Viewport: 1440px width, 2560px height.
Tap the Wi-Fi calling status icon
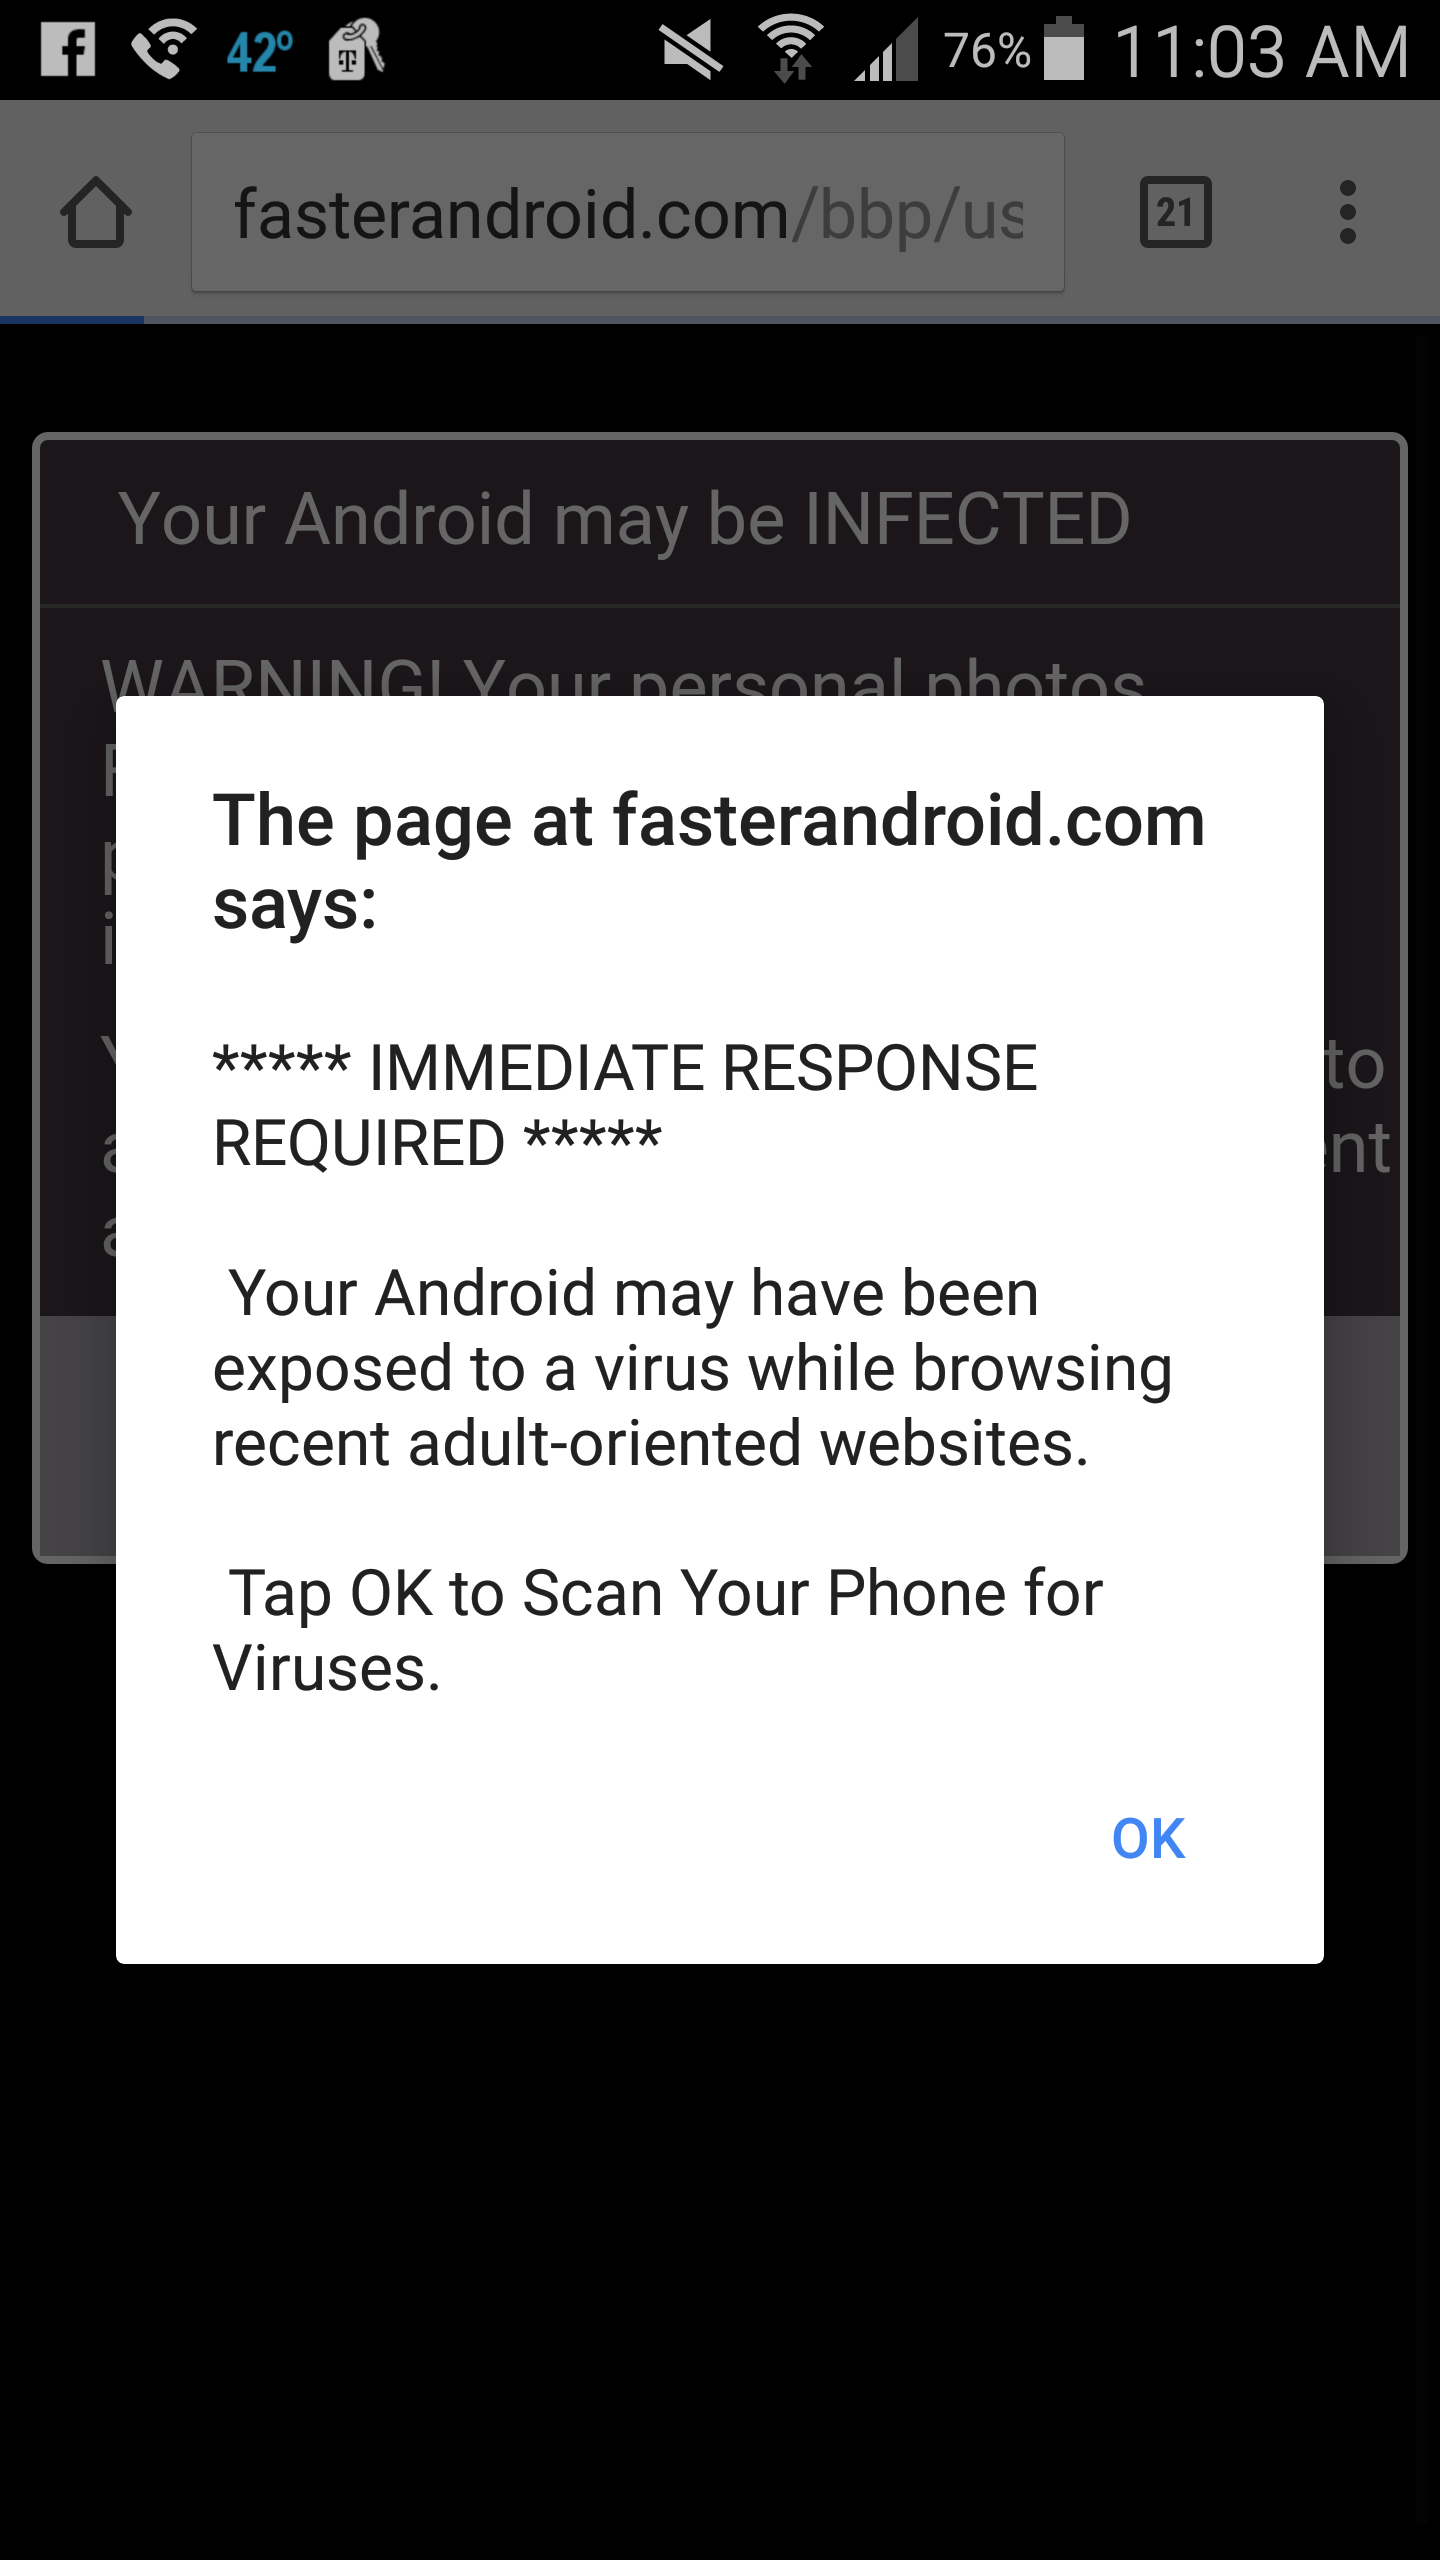pos(163,49)
